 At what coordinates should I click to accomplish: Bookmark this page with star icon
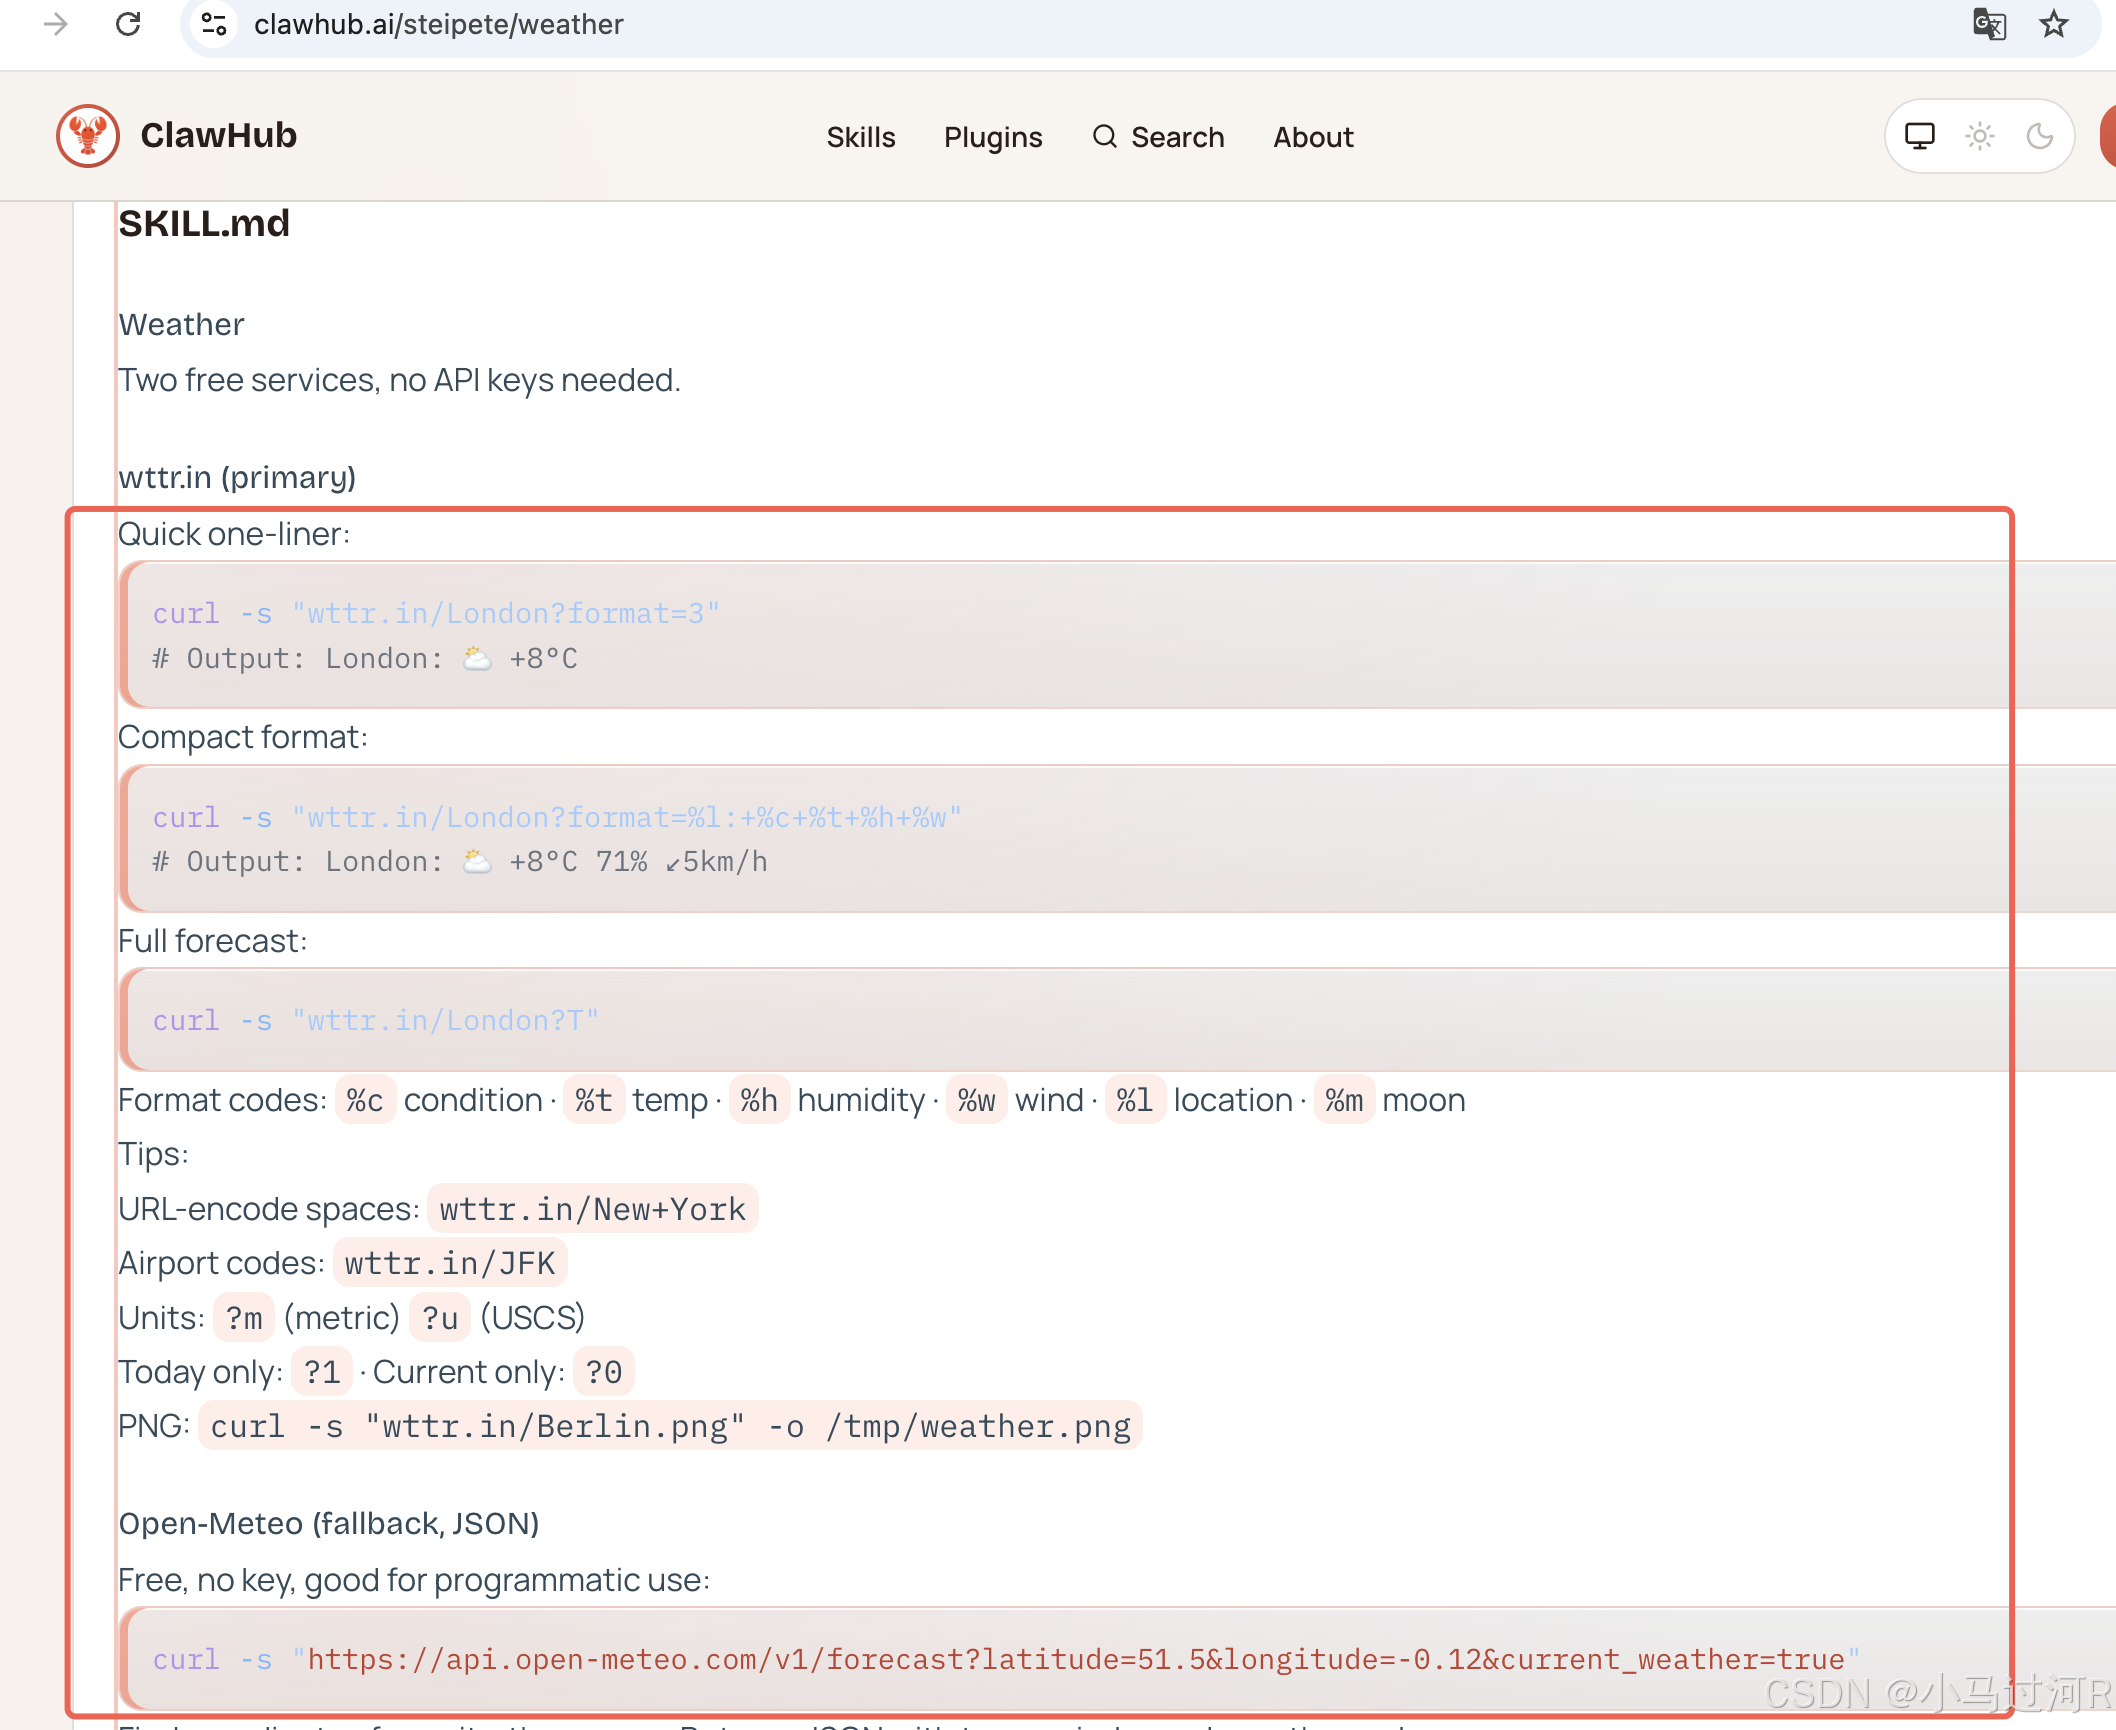2053,24
